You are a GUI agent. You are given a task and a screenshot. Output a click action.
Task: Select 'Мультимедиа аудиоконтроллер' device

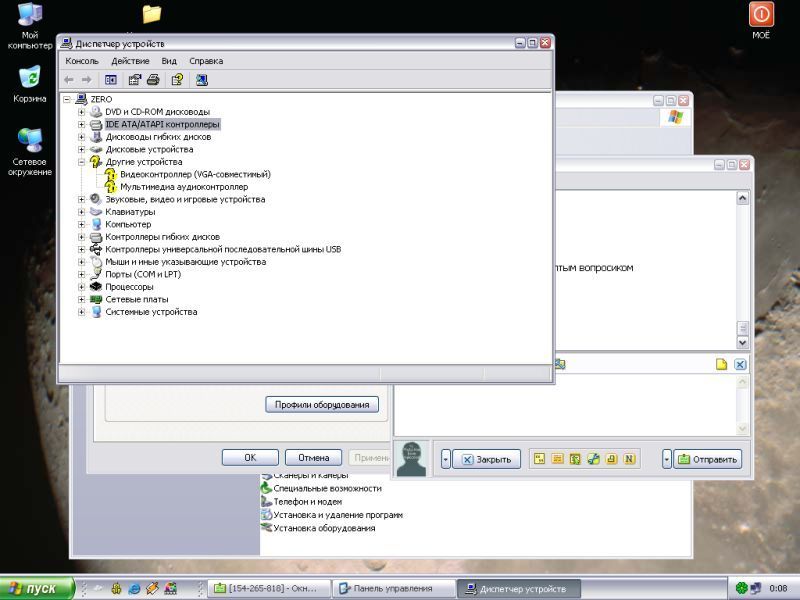184,187
